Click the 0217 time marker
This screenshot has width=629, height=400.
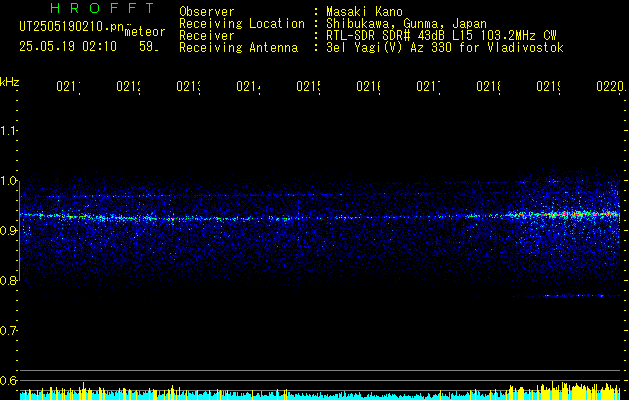pyautogui.click(x=428, y=87)
